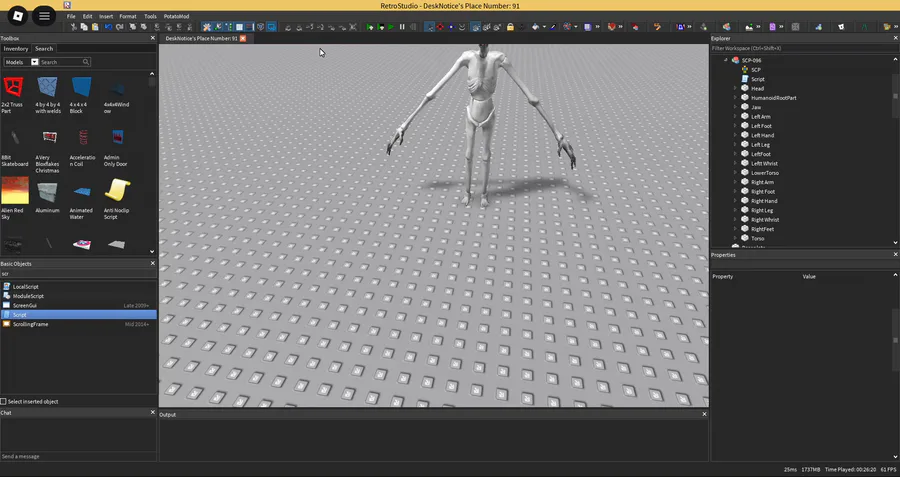Click the yellow padlock Lock tool
Viewport: 900px width, 477px height.
pyautogui.click(x=510, y=27)
